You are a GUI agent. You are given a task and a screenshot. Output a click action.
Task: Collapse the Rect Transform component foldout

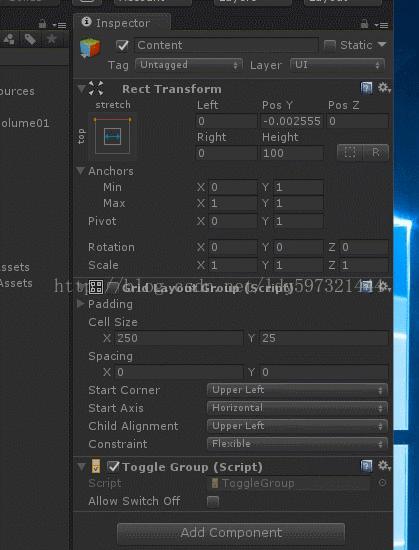pyautogui.click(x=81, y=89)
